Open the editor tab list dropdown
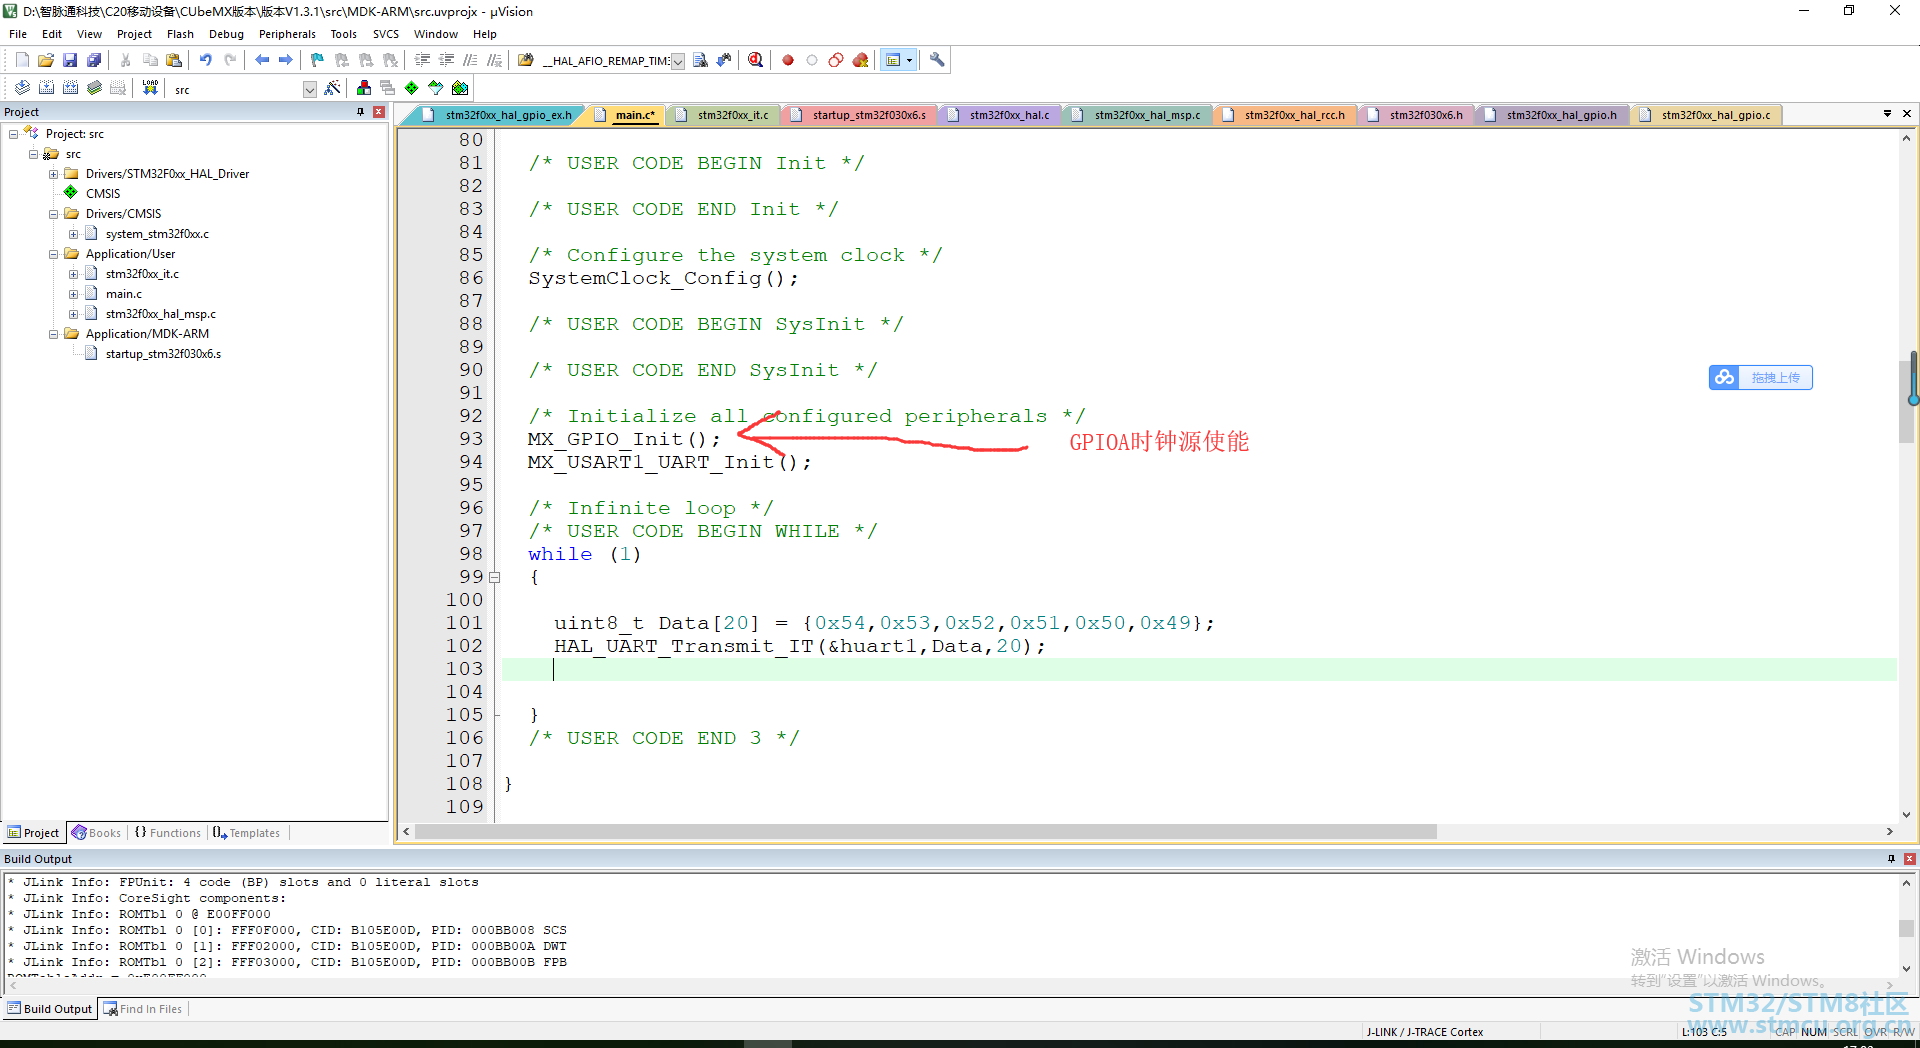 click(1887, 113)
